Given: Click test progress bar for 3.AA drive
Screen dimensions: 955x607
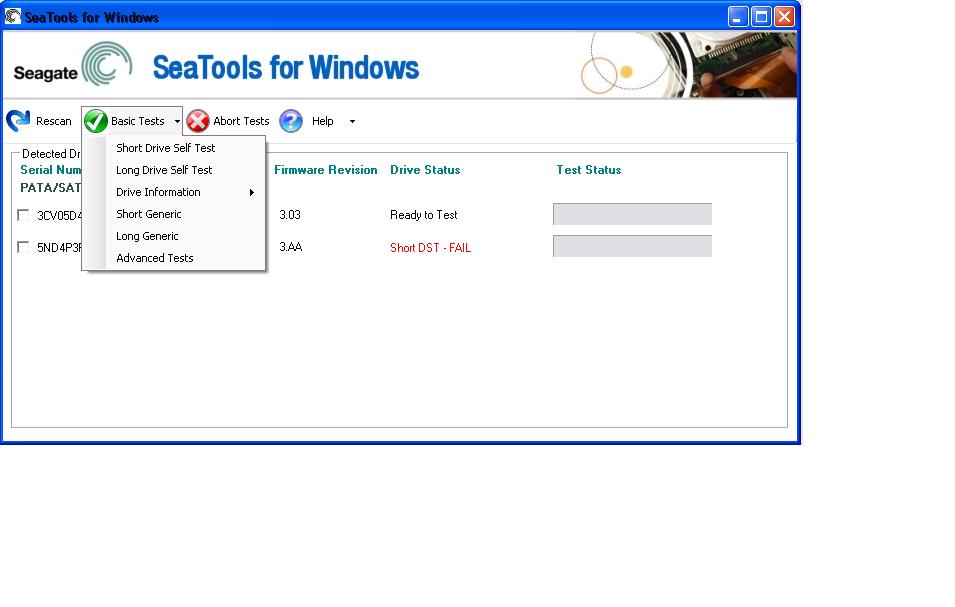Looking at the screenshot, I should coord(632,246).
